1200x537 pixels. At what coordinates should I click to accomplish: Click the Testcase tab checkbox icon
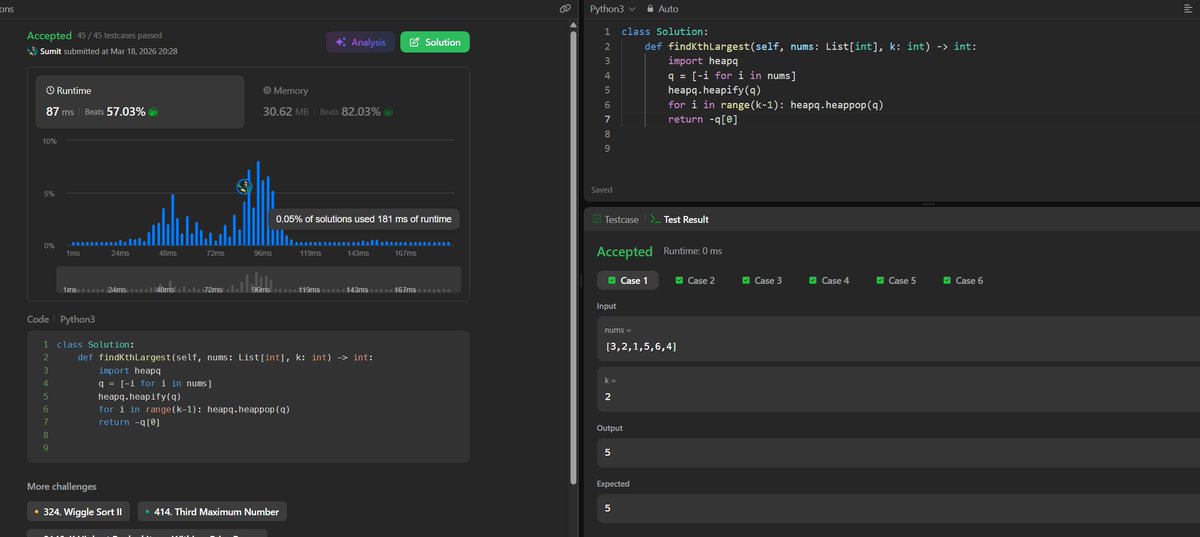(x=597, y=218)
